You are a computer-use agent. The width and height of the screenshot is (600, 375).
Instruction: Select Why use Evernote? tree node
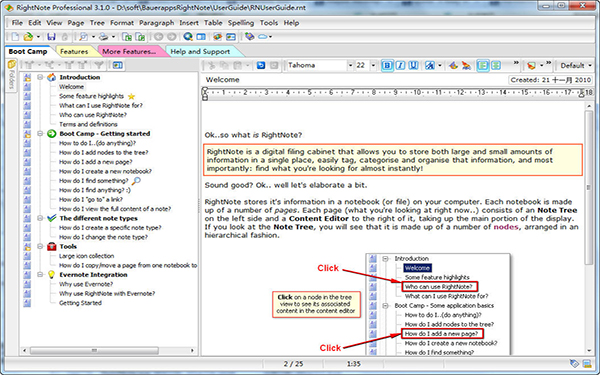click(x=86, y=284)
